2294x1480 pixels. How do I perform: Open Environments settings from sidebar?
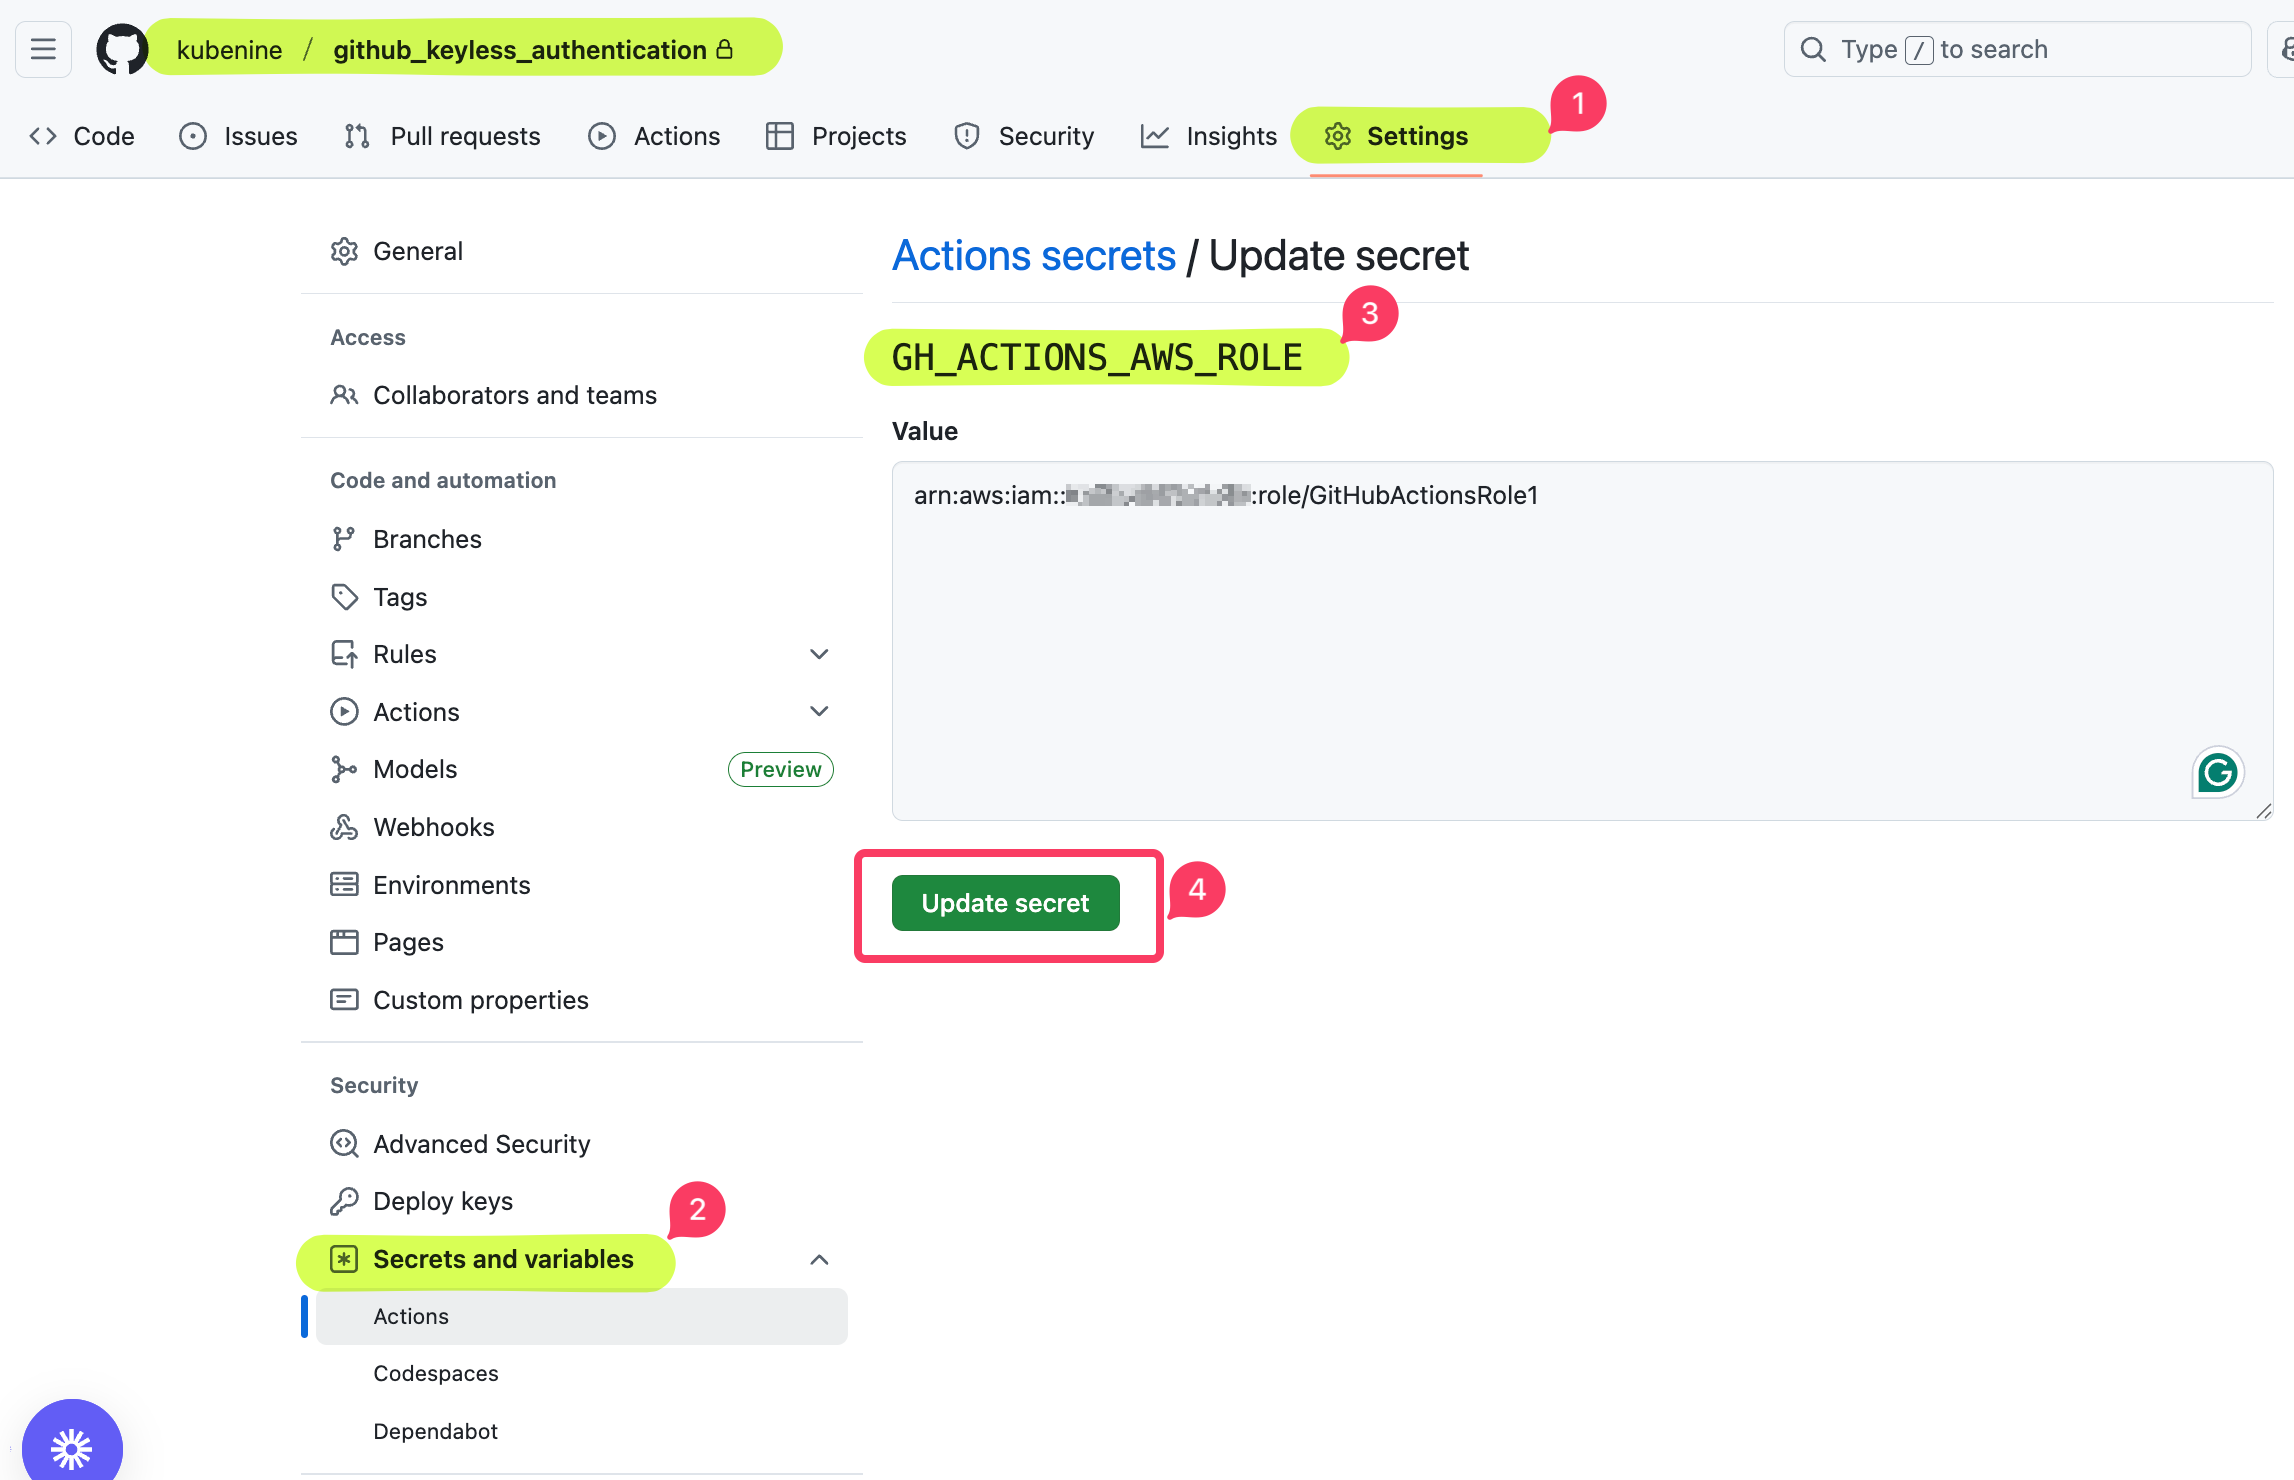pos(452,884)
